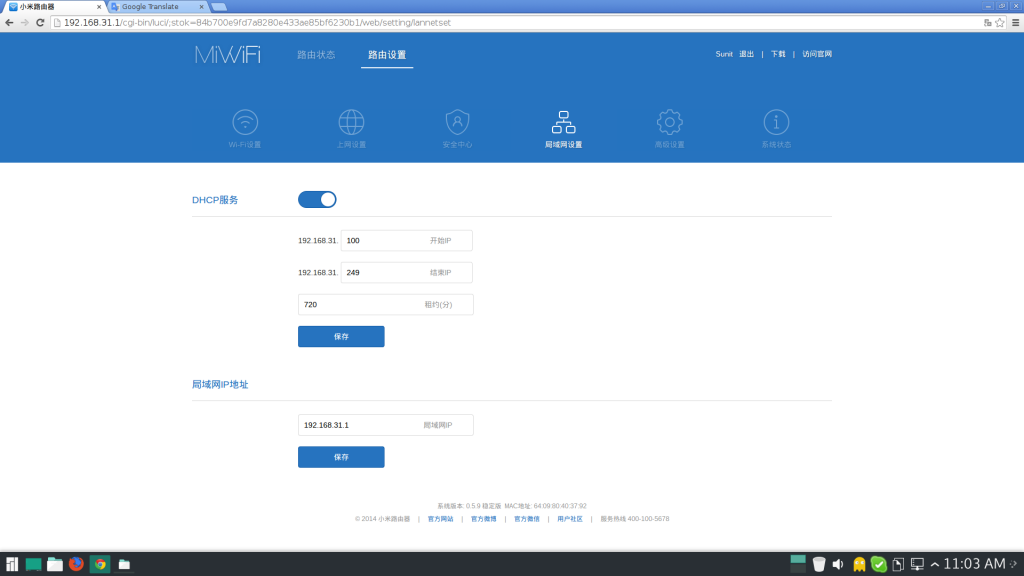Click the speaker icon in system tray

click(x=838, y=563)
